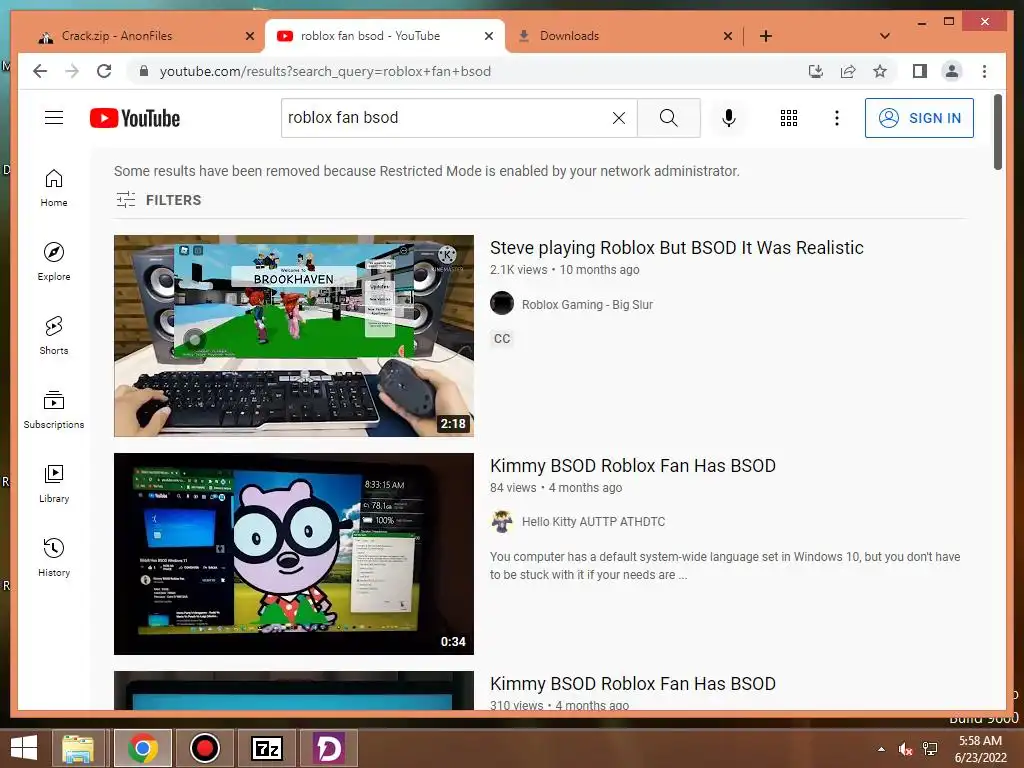Image resolution: width=1024 pixels, height=768 pixels.
Task: Reload the page
Action: point(104,71)
